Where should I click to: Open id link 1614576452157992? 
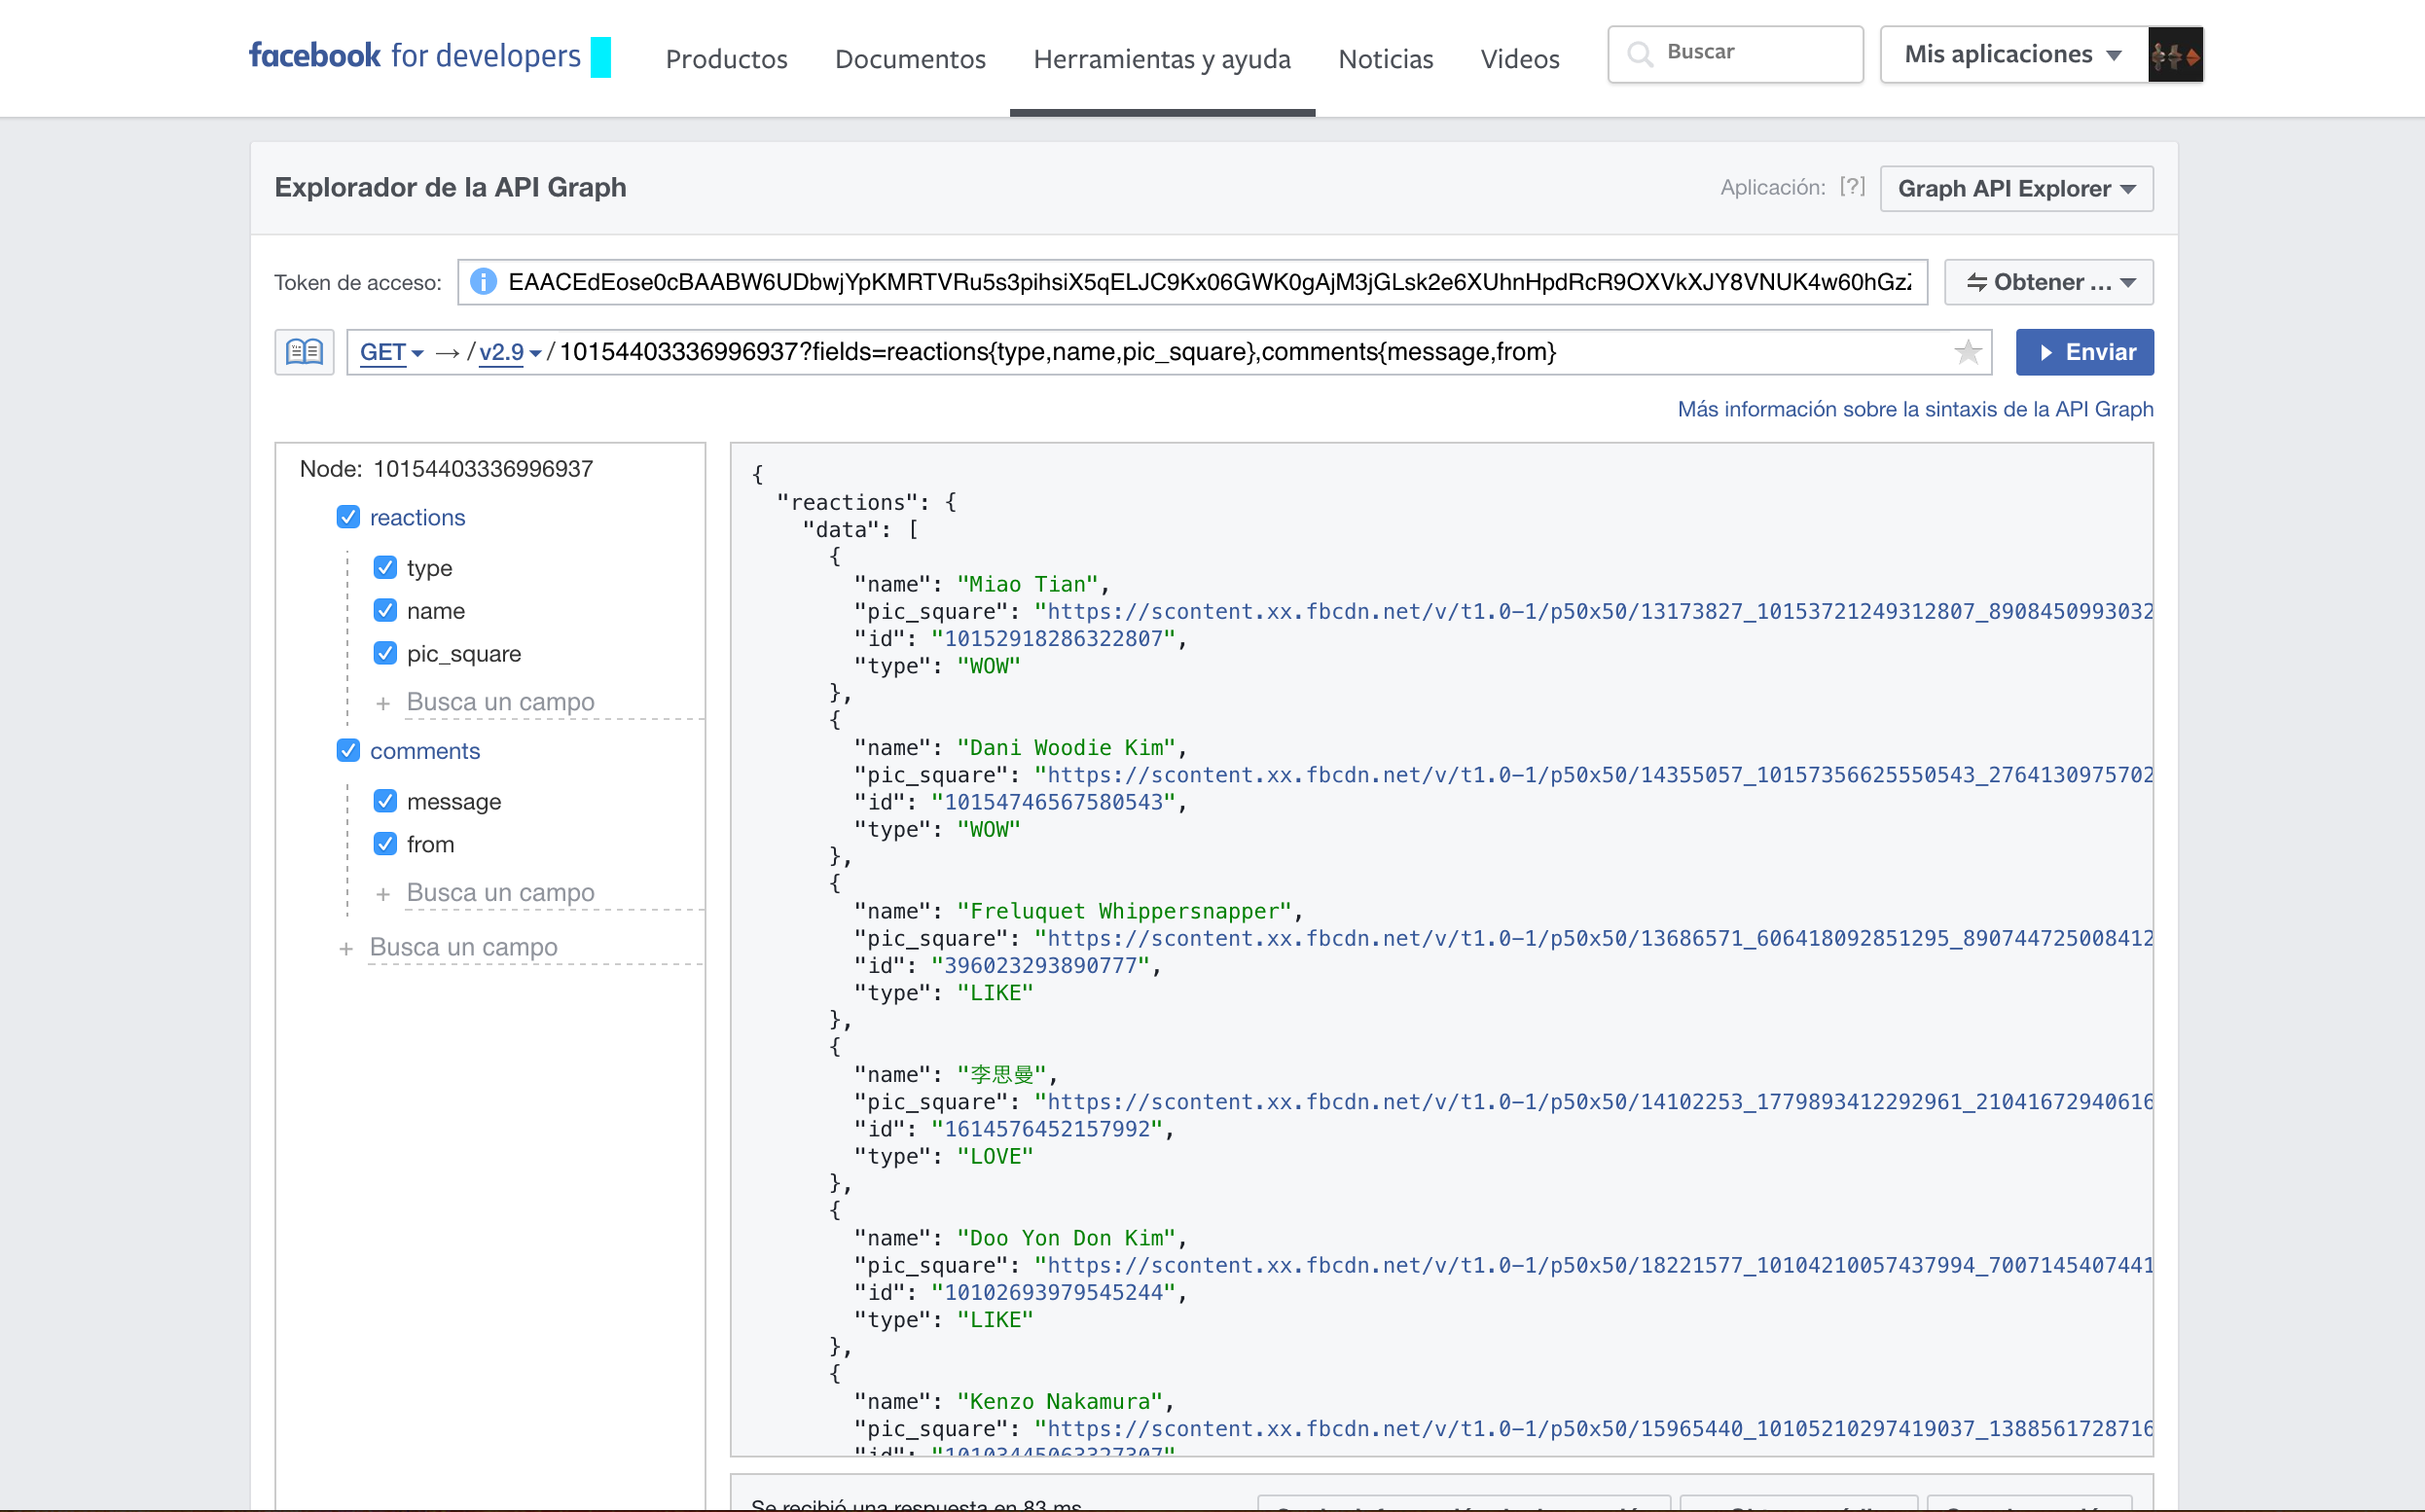point(1047,1129)
